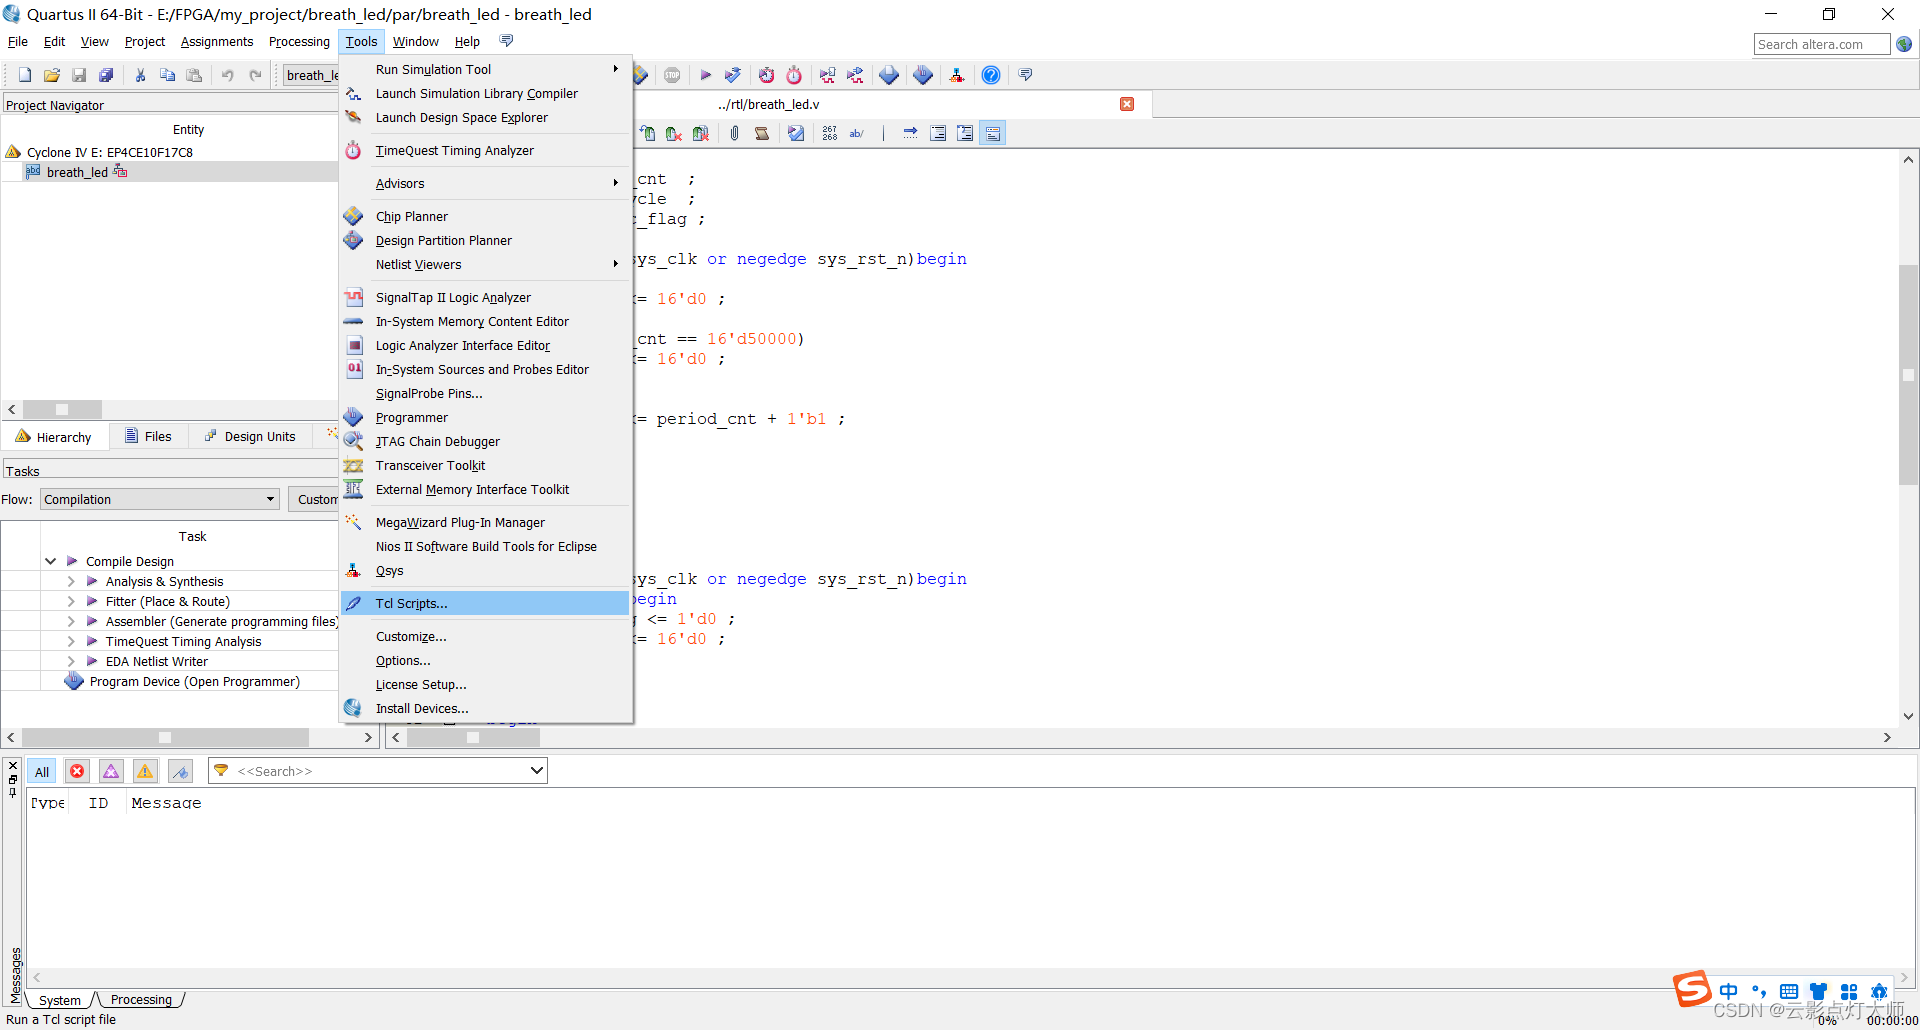The image size is (1920, 1030).
Task: Select License Setup... menu entry
Action: tap(486, 684)
